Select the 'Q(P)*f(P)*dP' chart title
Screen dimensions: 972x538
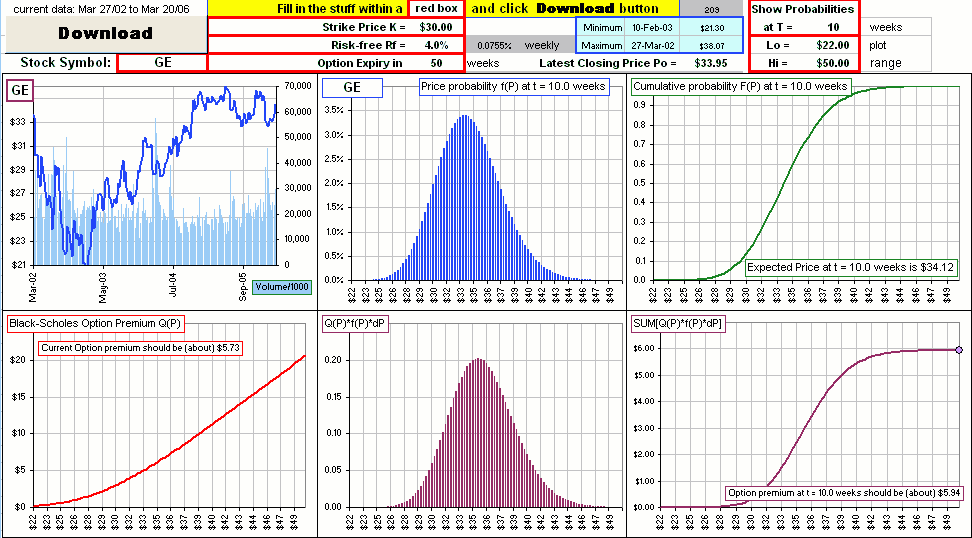click(x=358, y=323)
